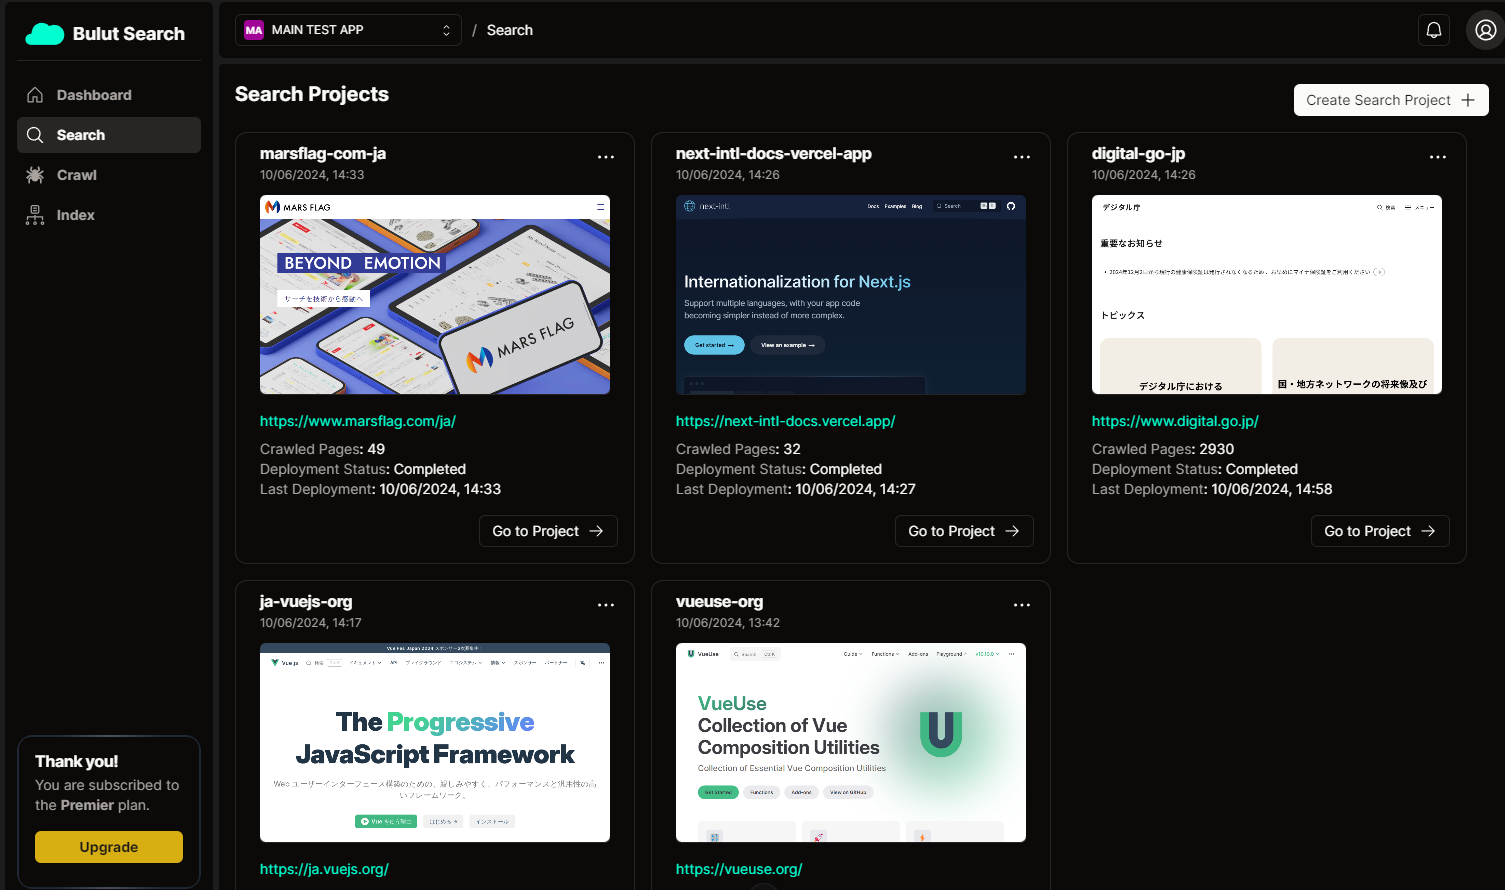The height and width of the screenshot is (890, 1505).
Task: Open the https://next-intl-docs.vercel.app/ link
Action: pos(786,421)
